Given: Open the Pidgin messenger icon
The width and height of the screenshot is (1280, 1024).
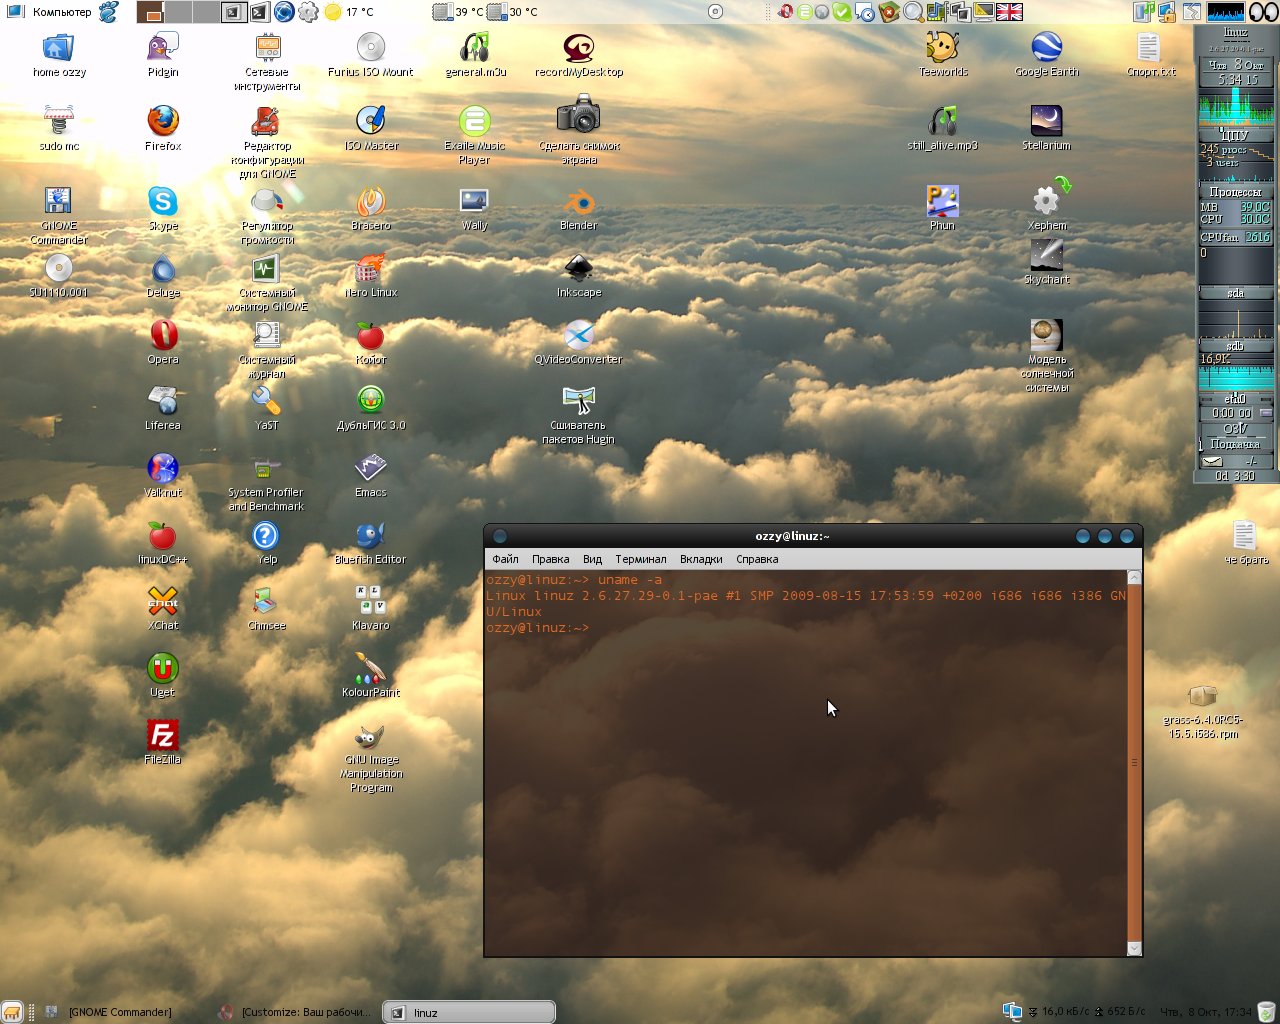Looking at the screenshot, I should pos(163,48).
